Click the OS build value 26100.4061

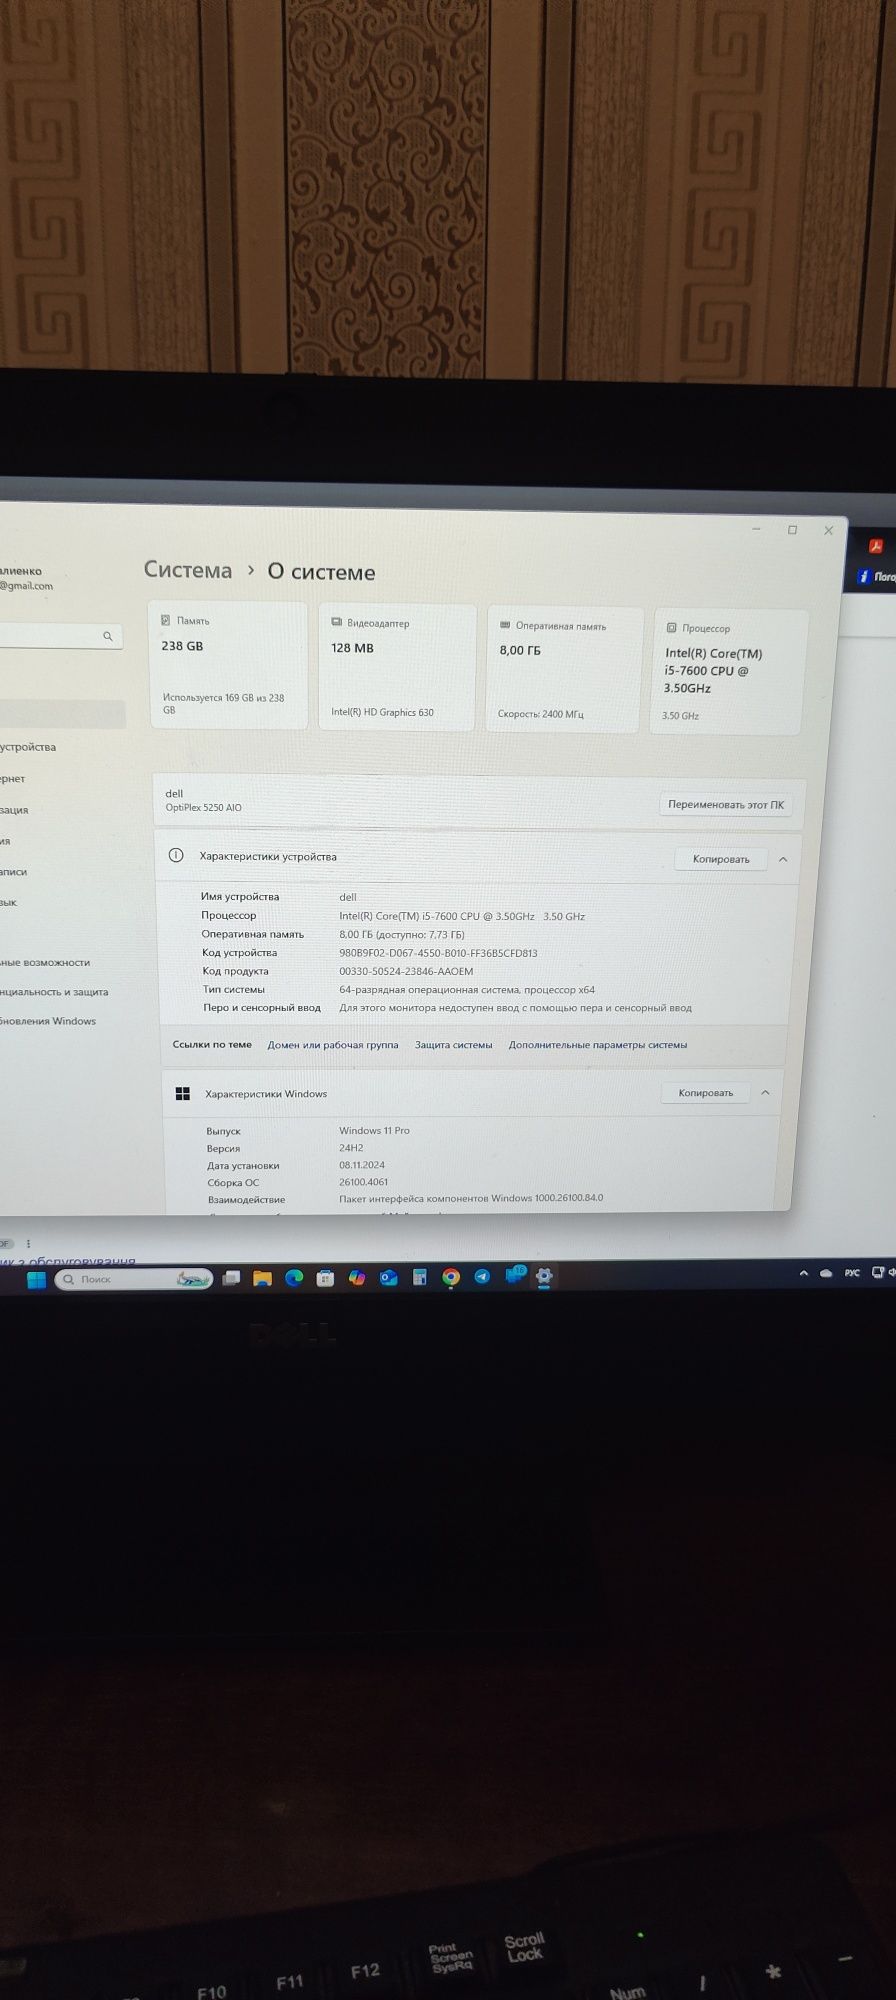(364, 1182)
